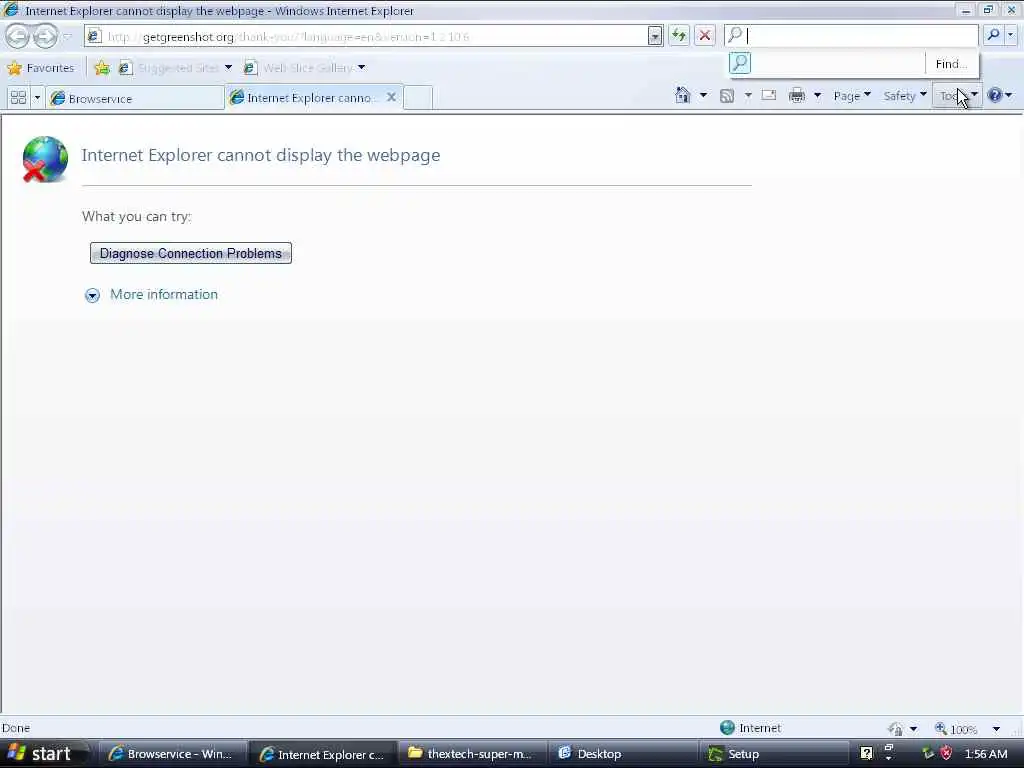Open thextech-super-m... folder from taskbar
Screen dimensions: 1024x768
click(472, 754)
